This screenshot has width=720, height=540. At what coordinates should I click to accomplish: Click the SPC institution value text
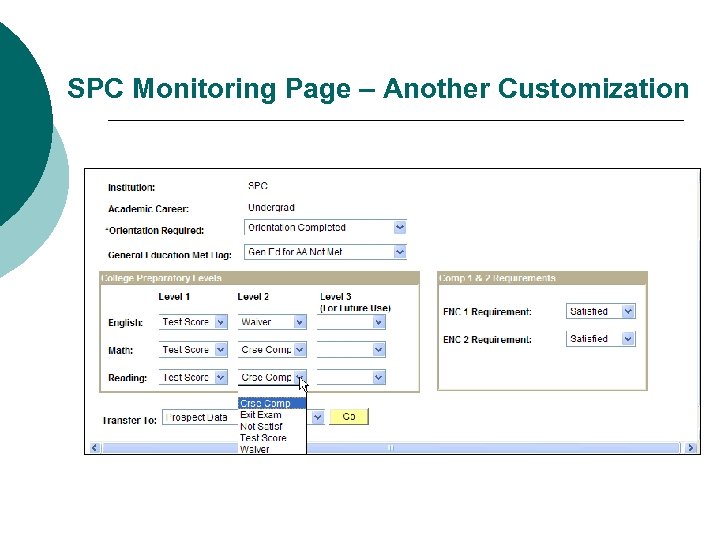click(x=258, y=186)
